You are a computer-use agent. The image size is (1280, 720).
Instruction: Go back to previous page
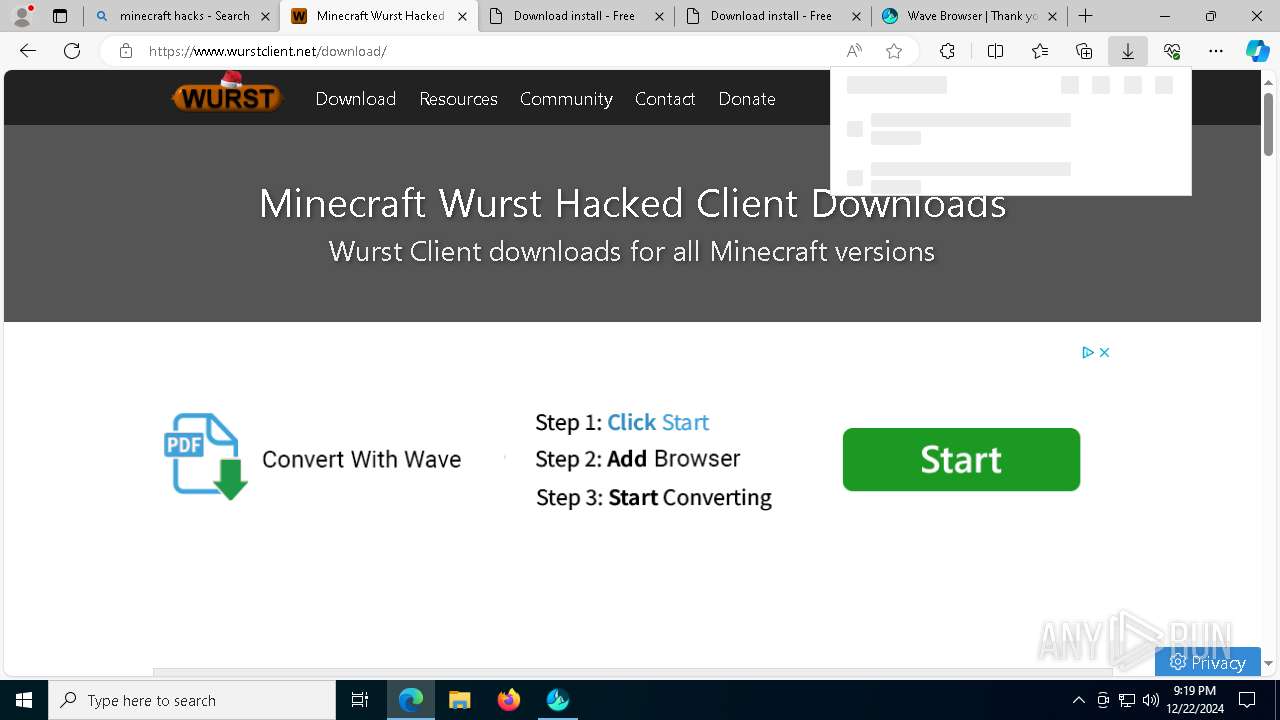tap(28, 51)
